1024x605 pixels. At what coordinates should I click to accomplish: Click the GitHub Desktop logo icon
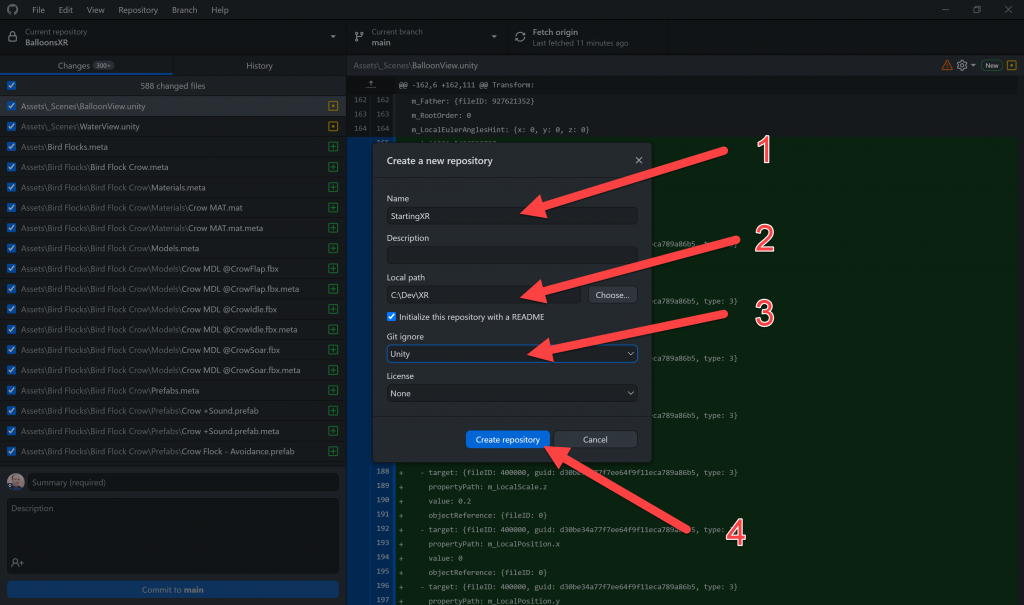click(12, 10)
